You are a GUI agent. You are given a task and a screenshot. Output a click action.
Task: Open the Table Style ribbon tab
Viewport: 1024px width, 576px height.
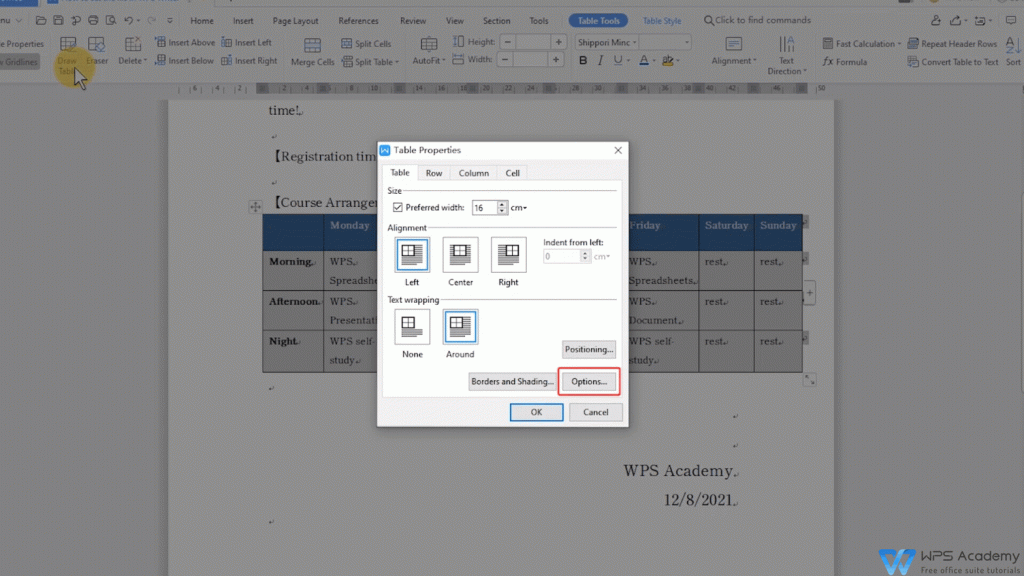point(662,21)
